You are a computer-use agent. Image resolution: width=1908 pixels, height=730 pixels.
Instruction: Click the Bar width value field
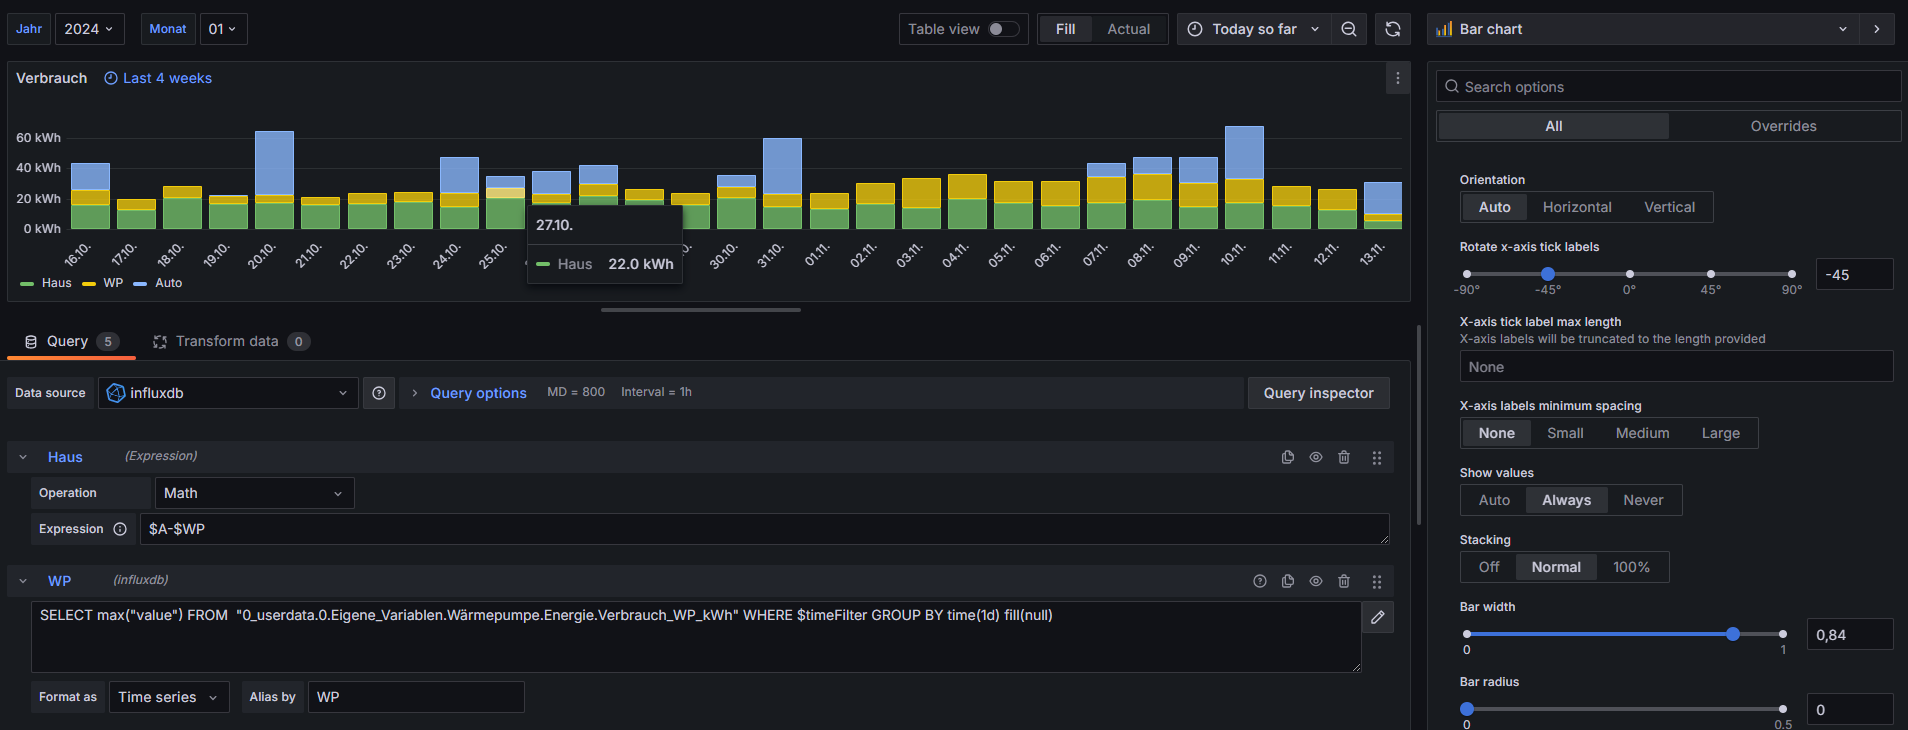(x=1850, y=635)
